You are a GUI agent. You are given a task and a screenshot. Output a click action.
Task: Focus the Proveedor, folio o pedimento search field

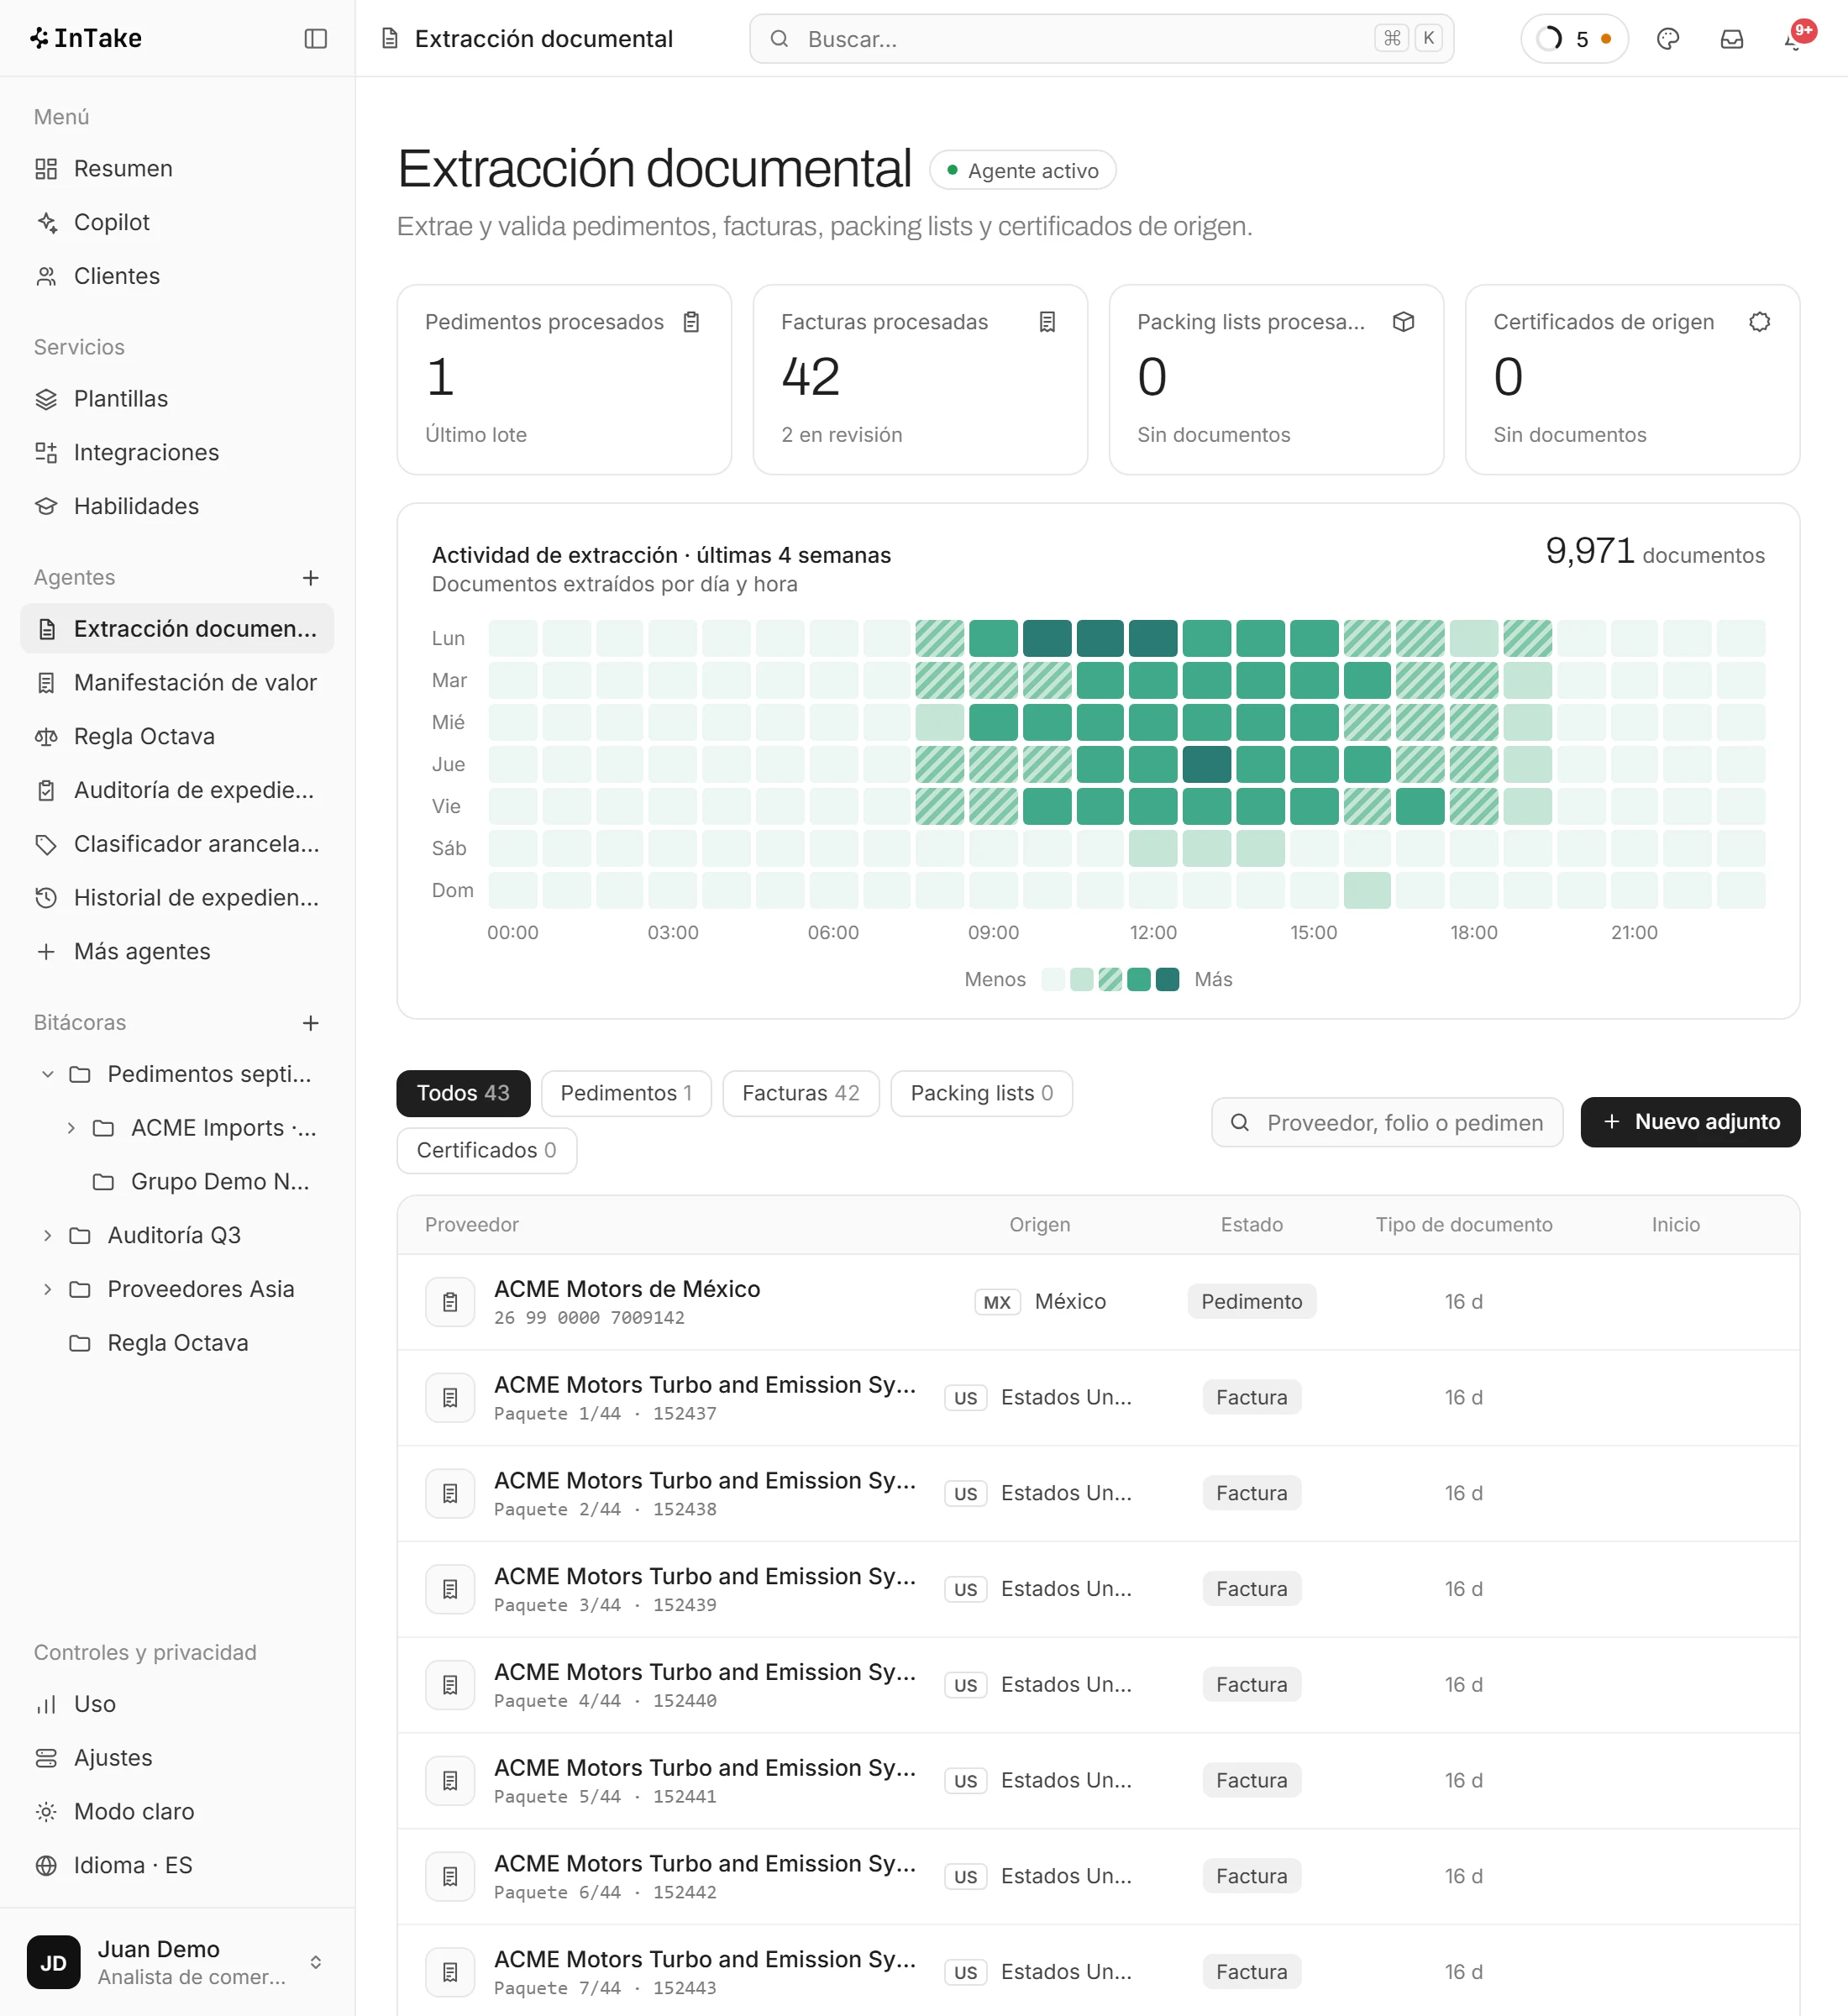pos(1386,1122)
